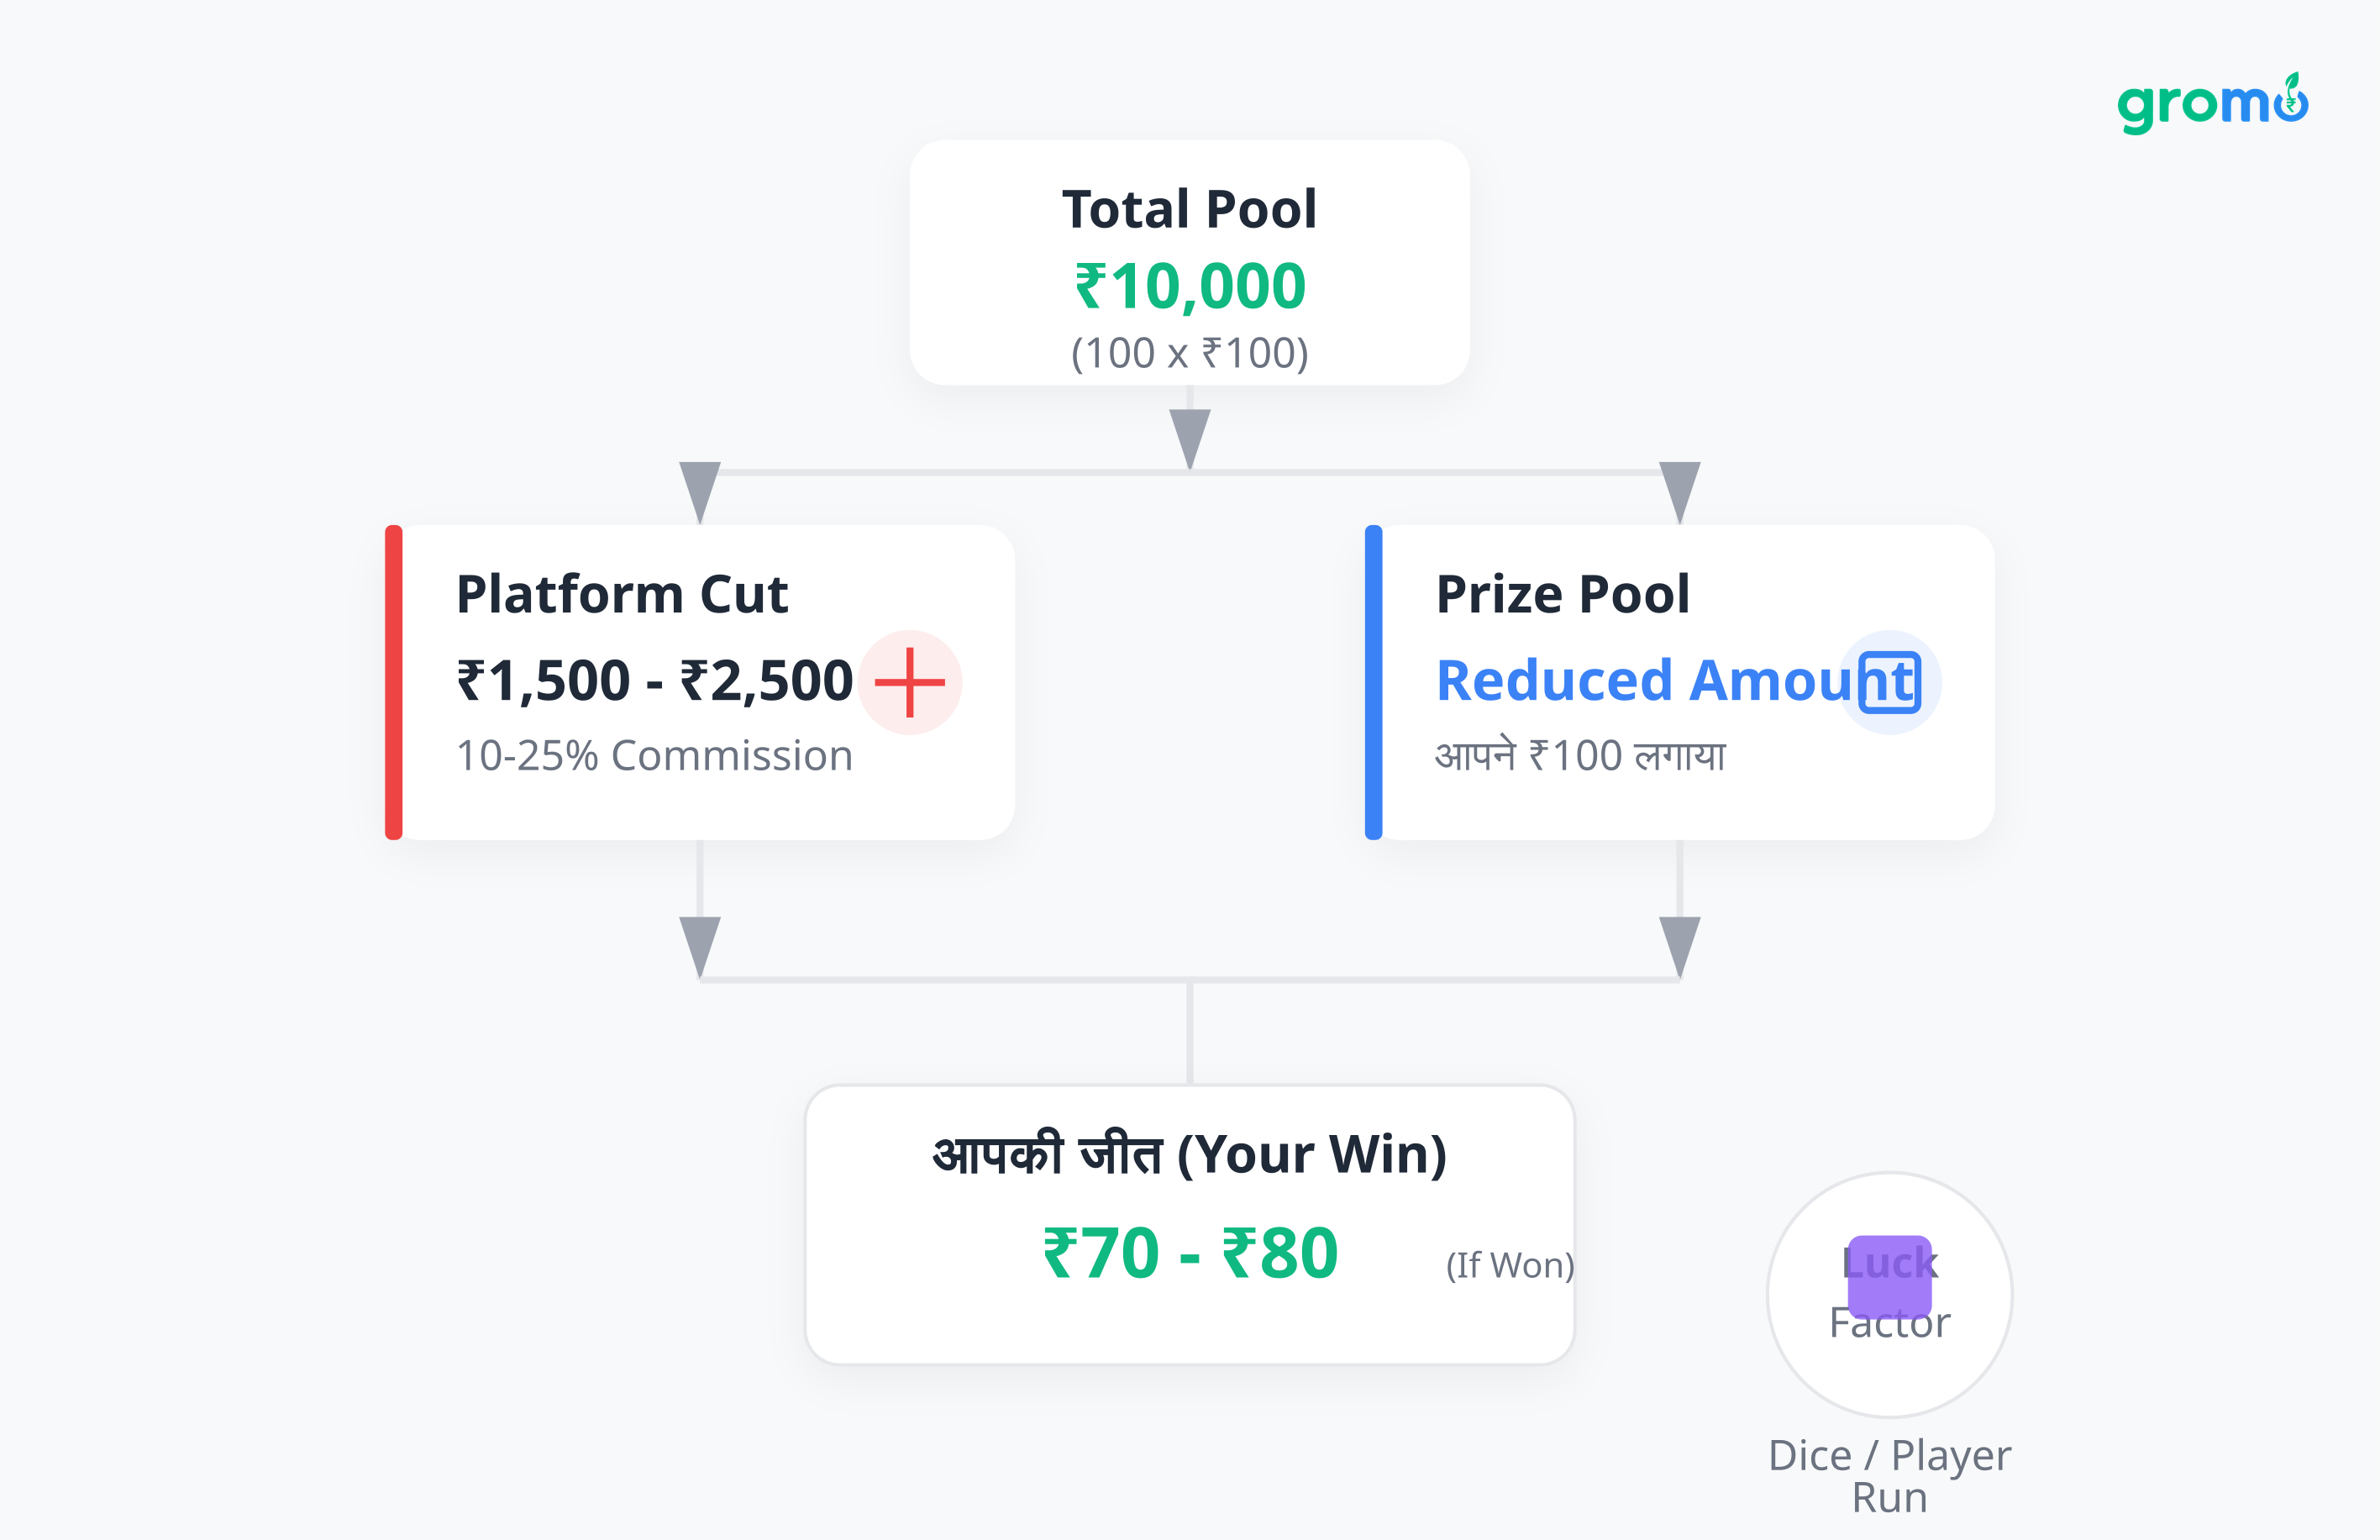The image size is (2380, 1540).
Task: Click the arrowhead directly below Total Pool card
Action: [x=1190, y=436]
